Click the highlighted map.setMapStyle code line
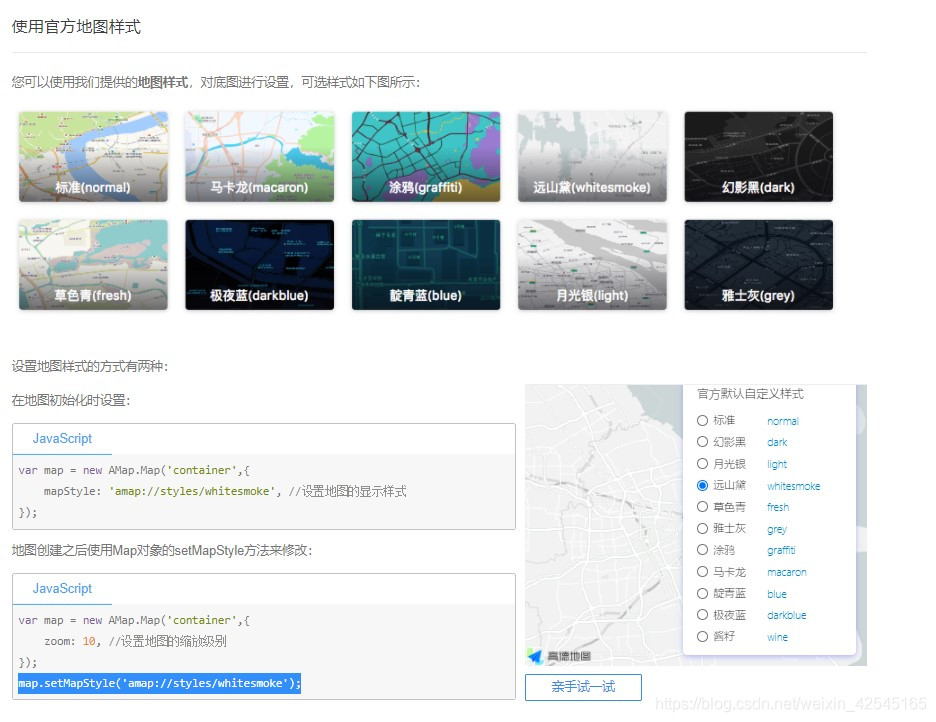936x722 pixels. coord(159,683)
